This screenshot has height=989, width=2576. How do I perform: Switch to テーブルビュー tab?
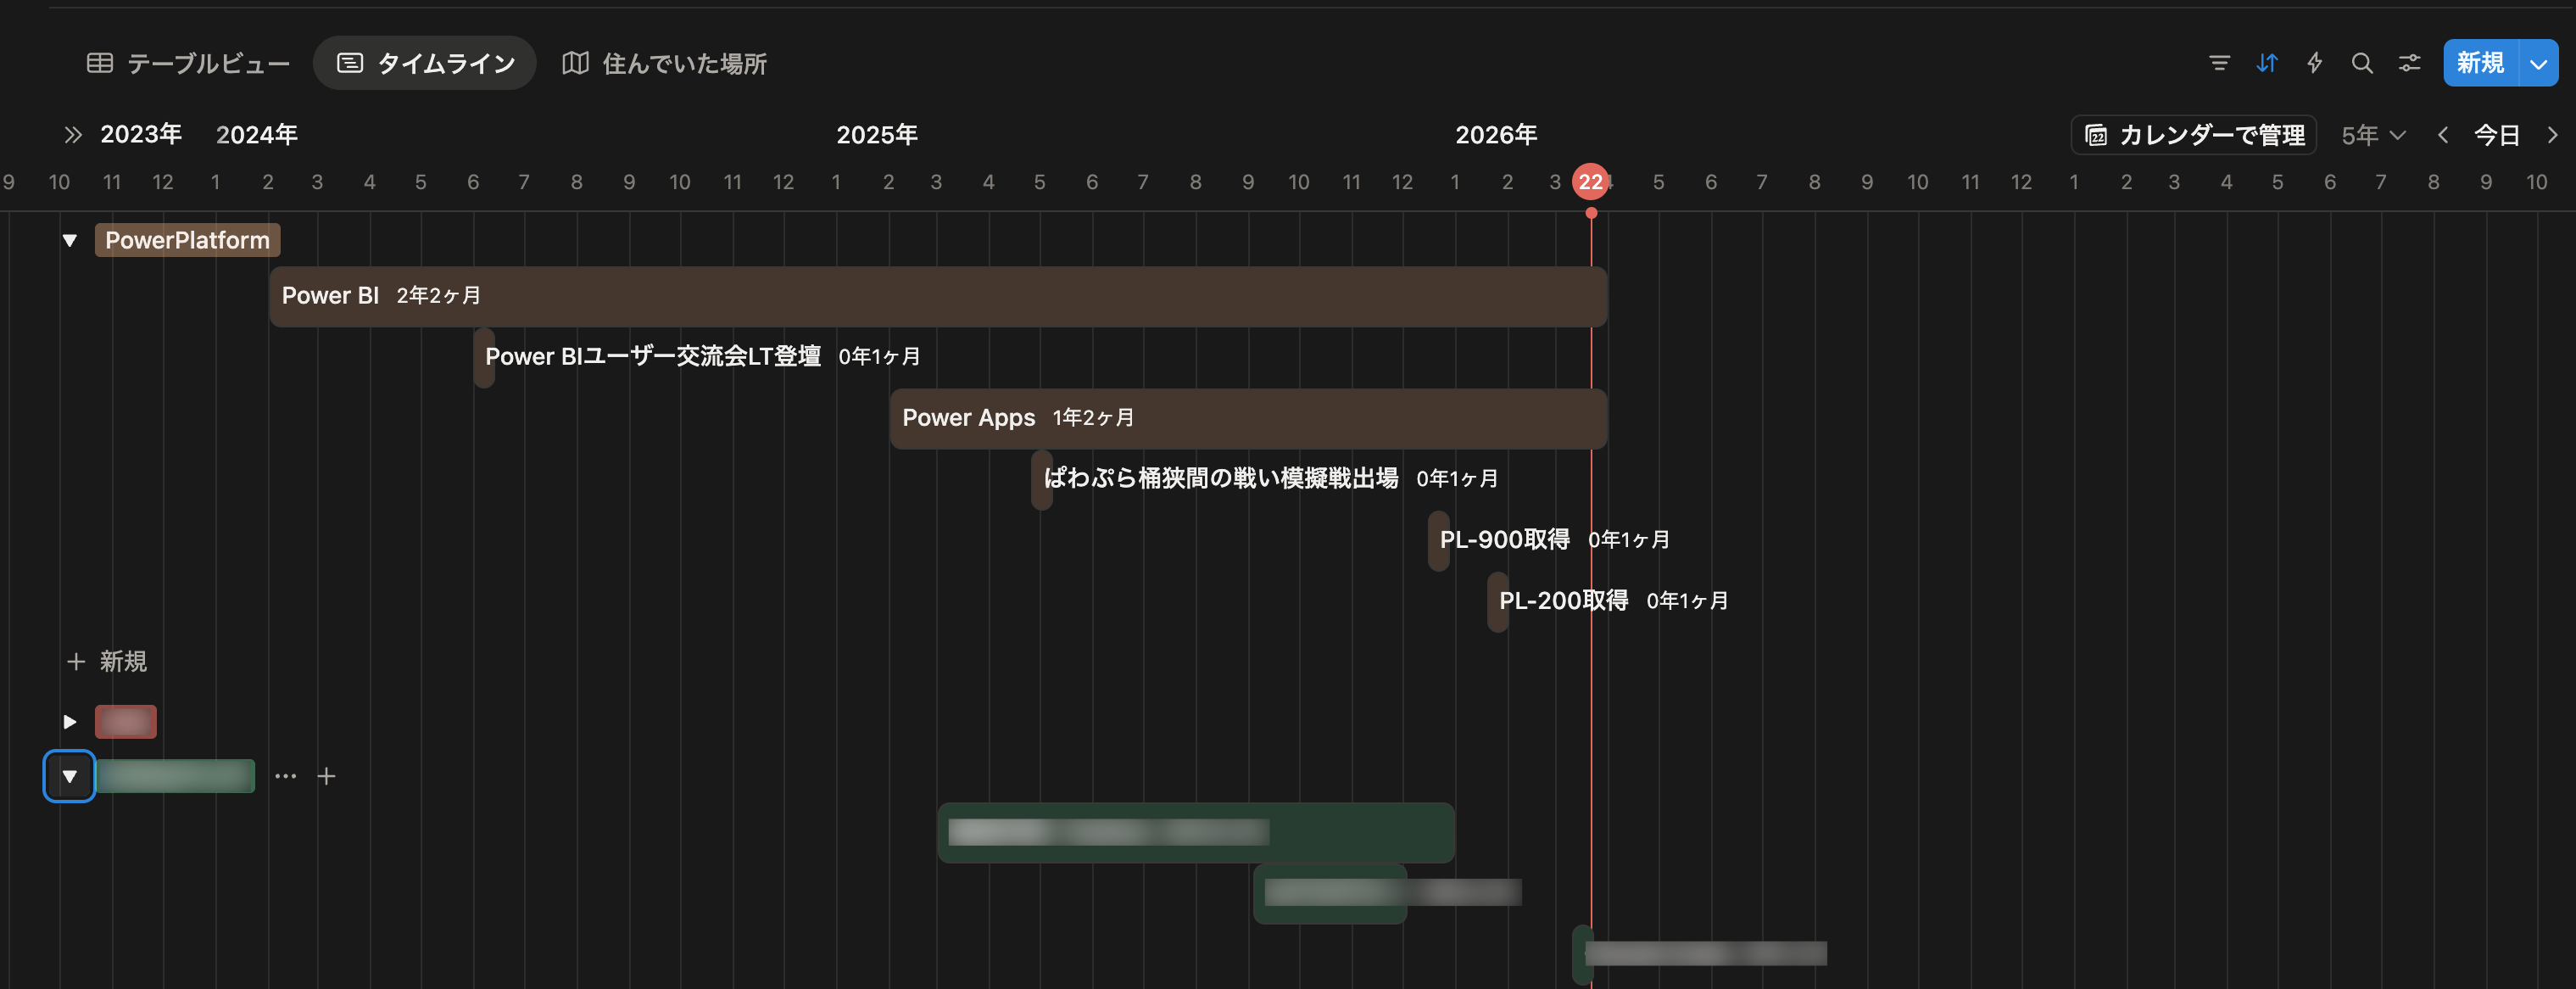coord(189,63)
